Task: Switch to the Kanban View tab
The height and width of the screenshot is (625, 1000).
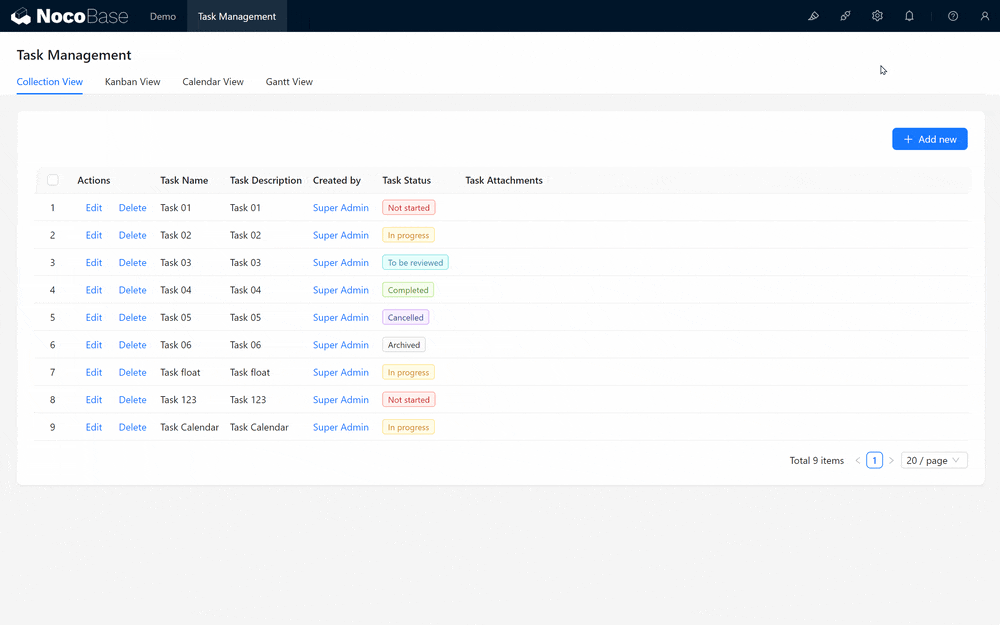Action: pos(133,82)
